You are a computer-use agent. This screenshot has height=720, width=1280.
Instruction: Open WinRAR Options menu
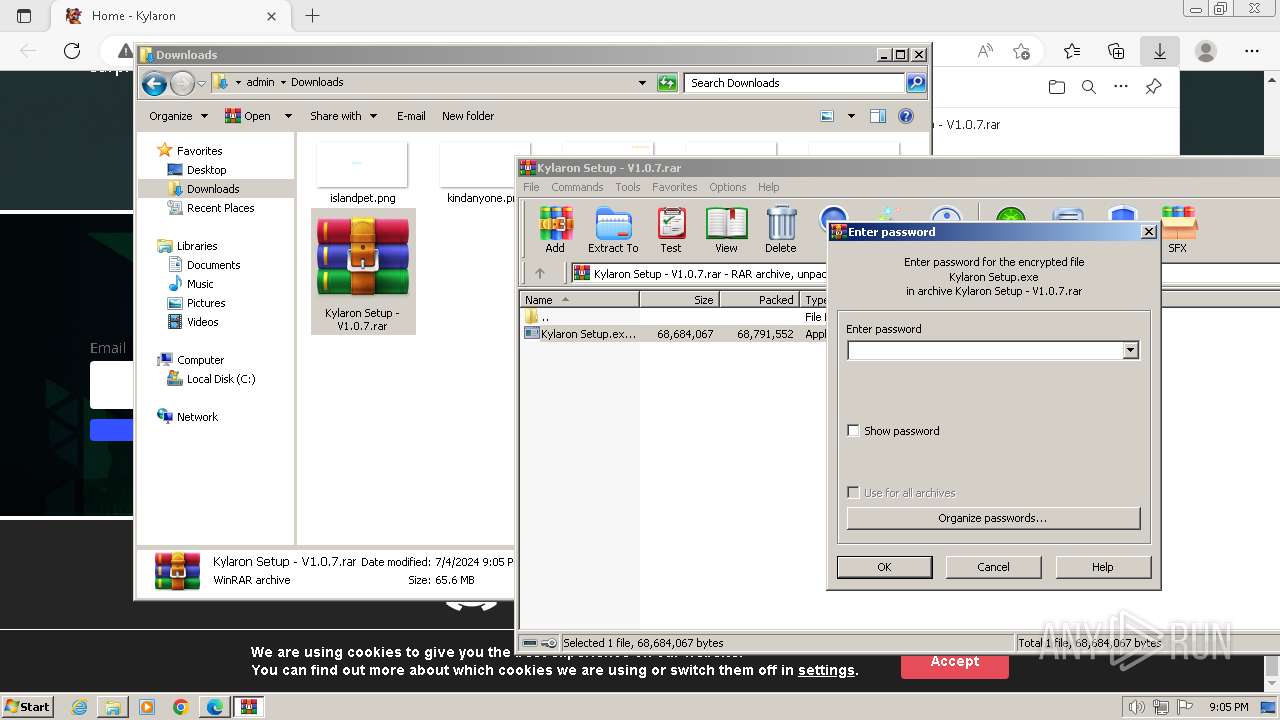(x=728, y=187)
